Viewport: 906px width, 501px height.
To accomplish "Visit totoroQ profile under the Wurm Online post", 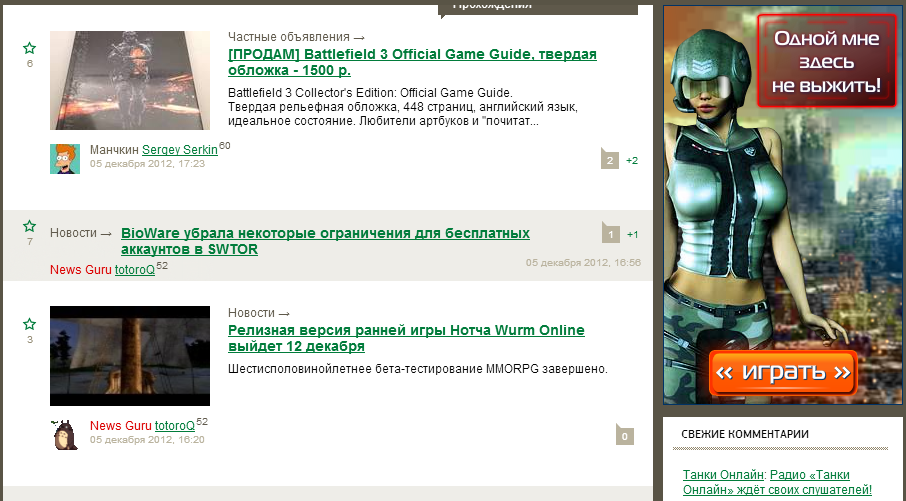I will pyautogui.click(x=174, y=426).
